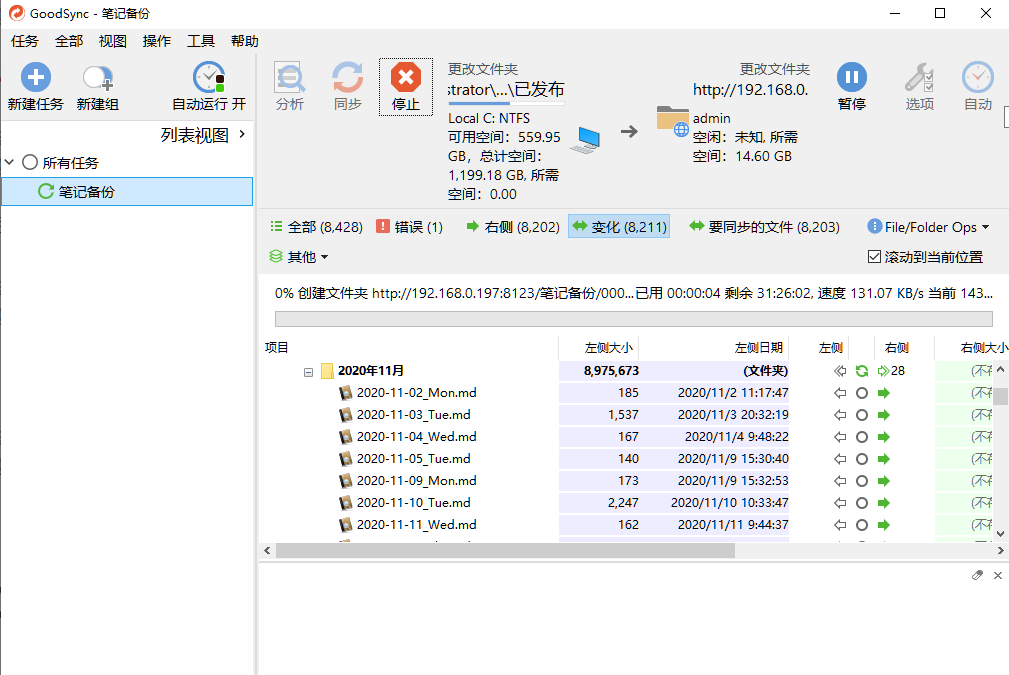Filter by 错误 (1)
1009x675 pixels.
409,227
